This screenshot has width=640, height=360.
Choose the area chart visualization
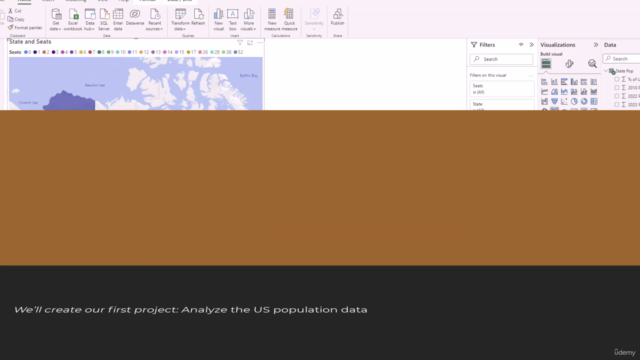pos(554,92)
